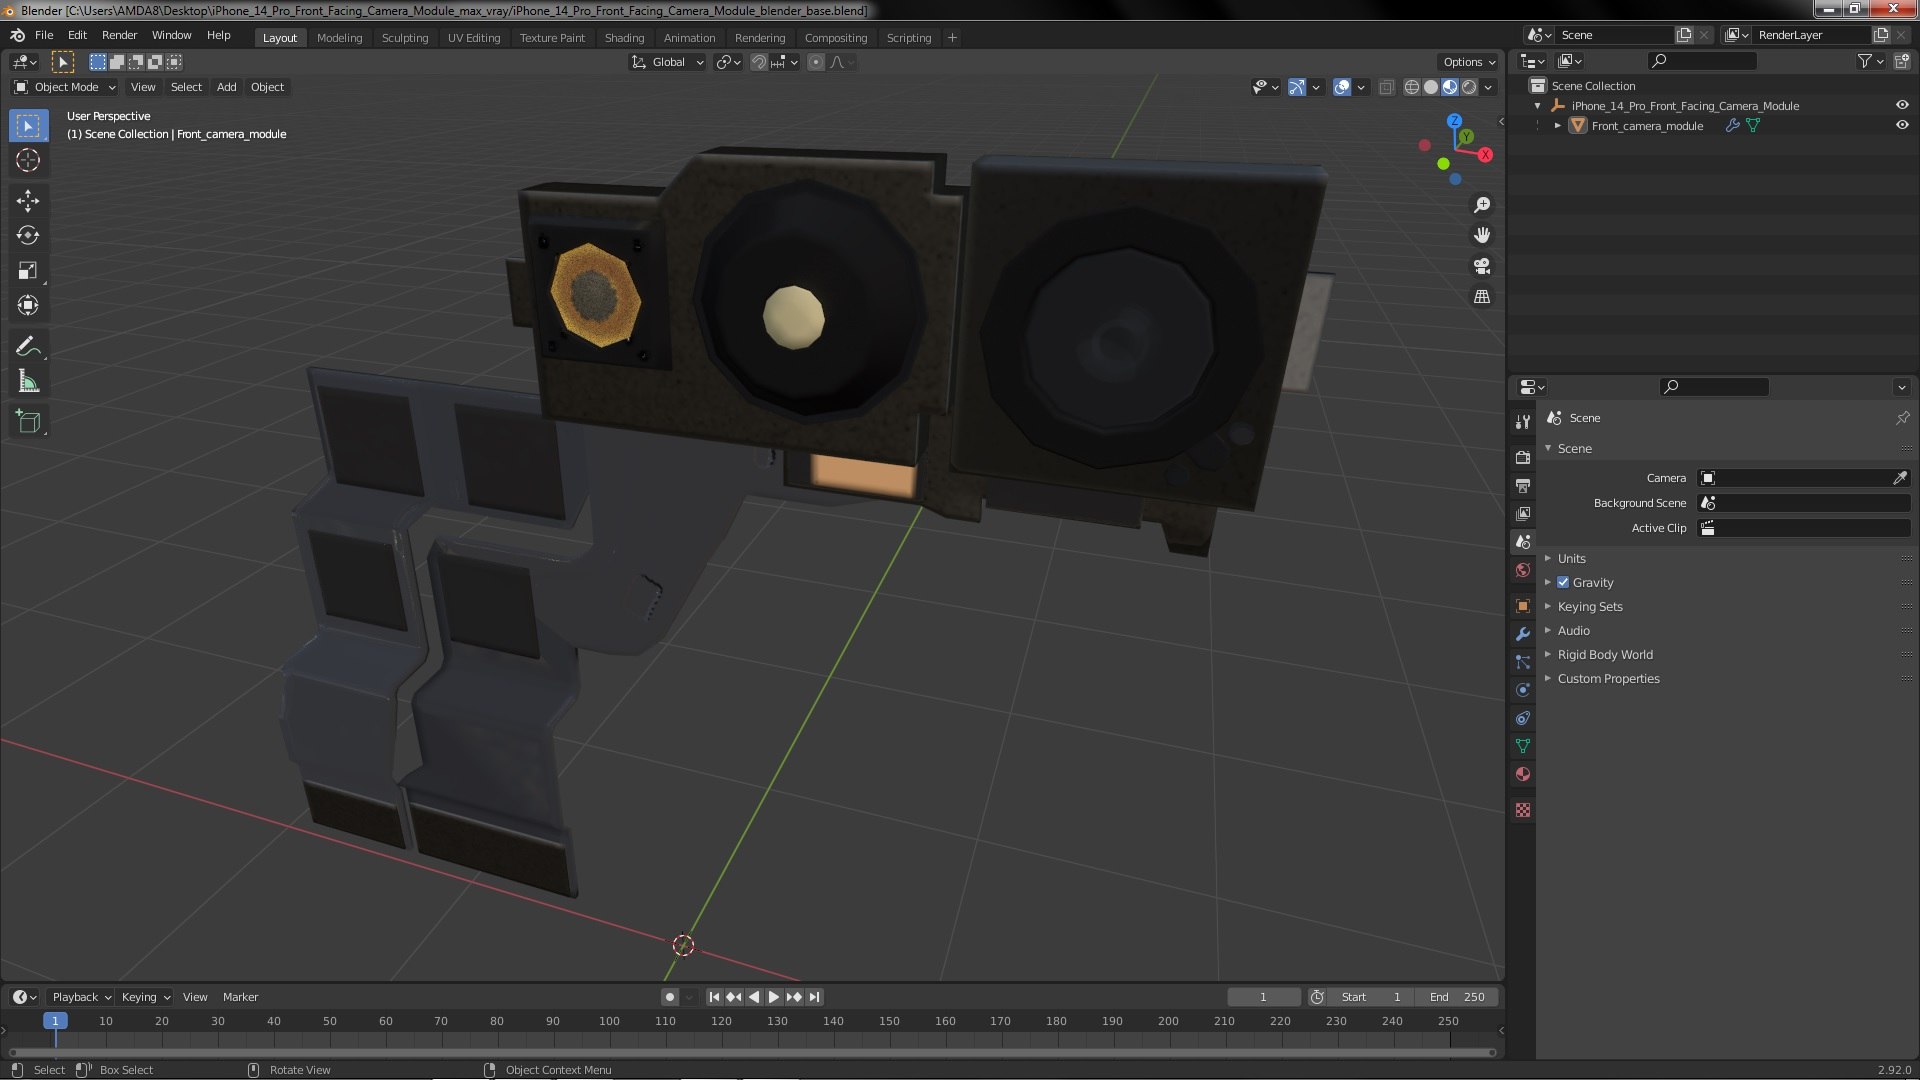Select the Measure tool
The width and height of the screenshot is (1920, 1080).
click(28, 382)
